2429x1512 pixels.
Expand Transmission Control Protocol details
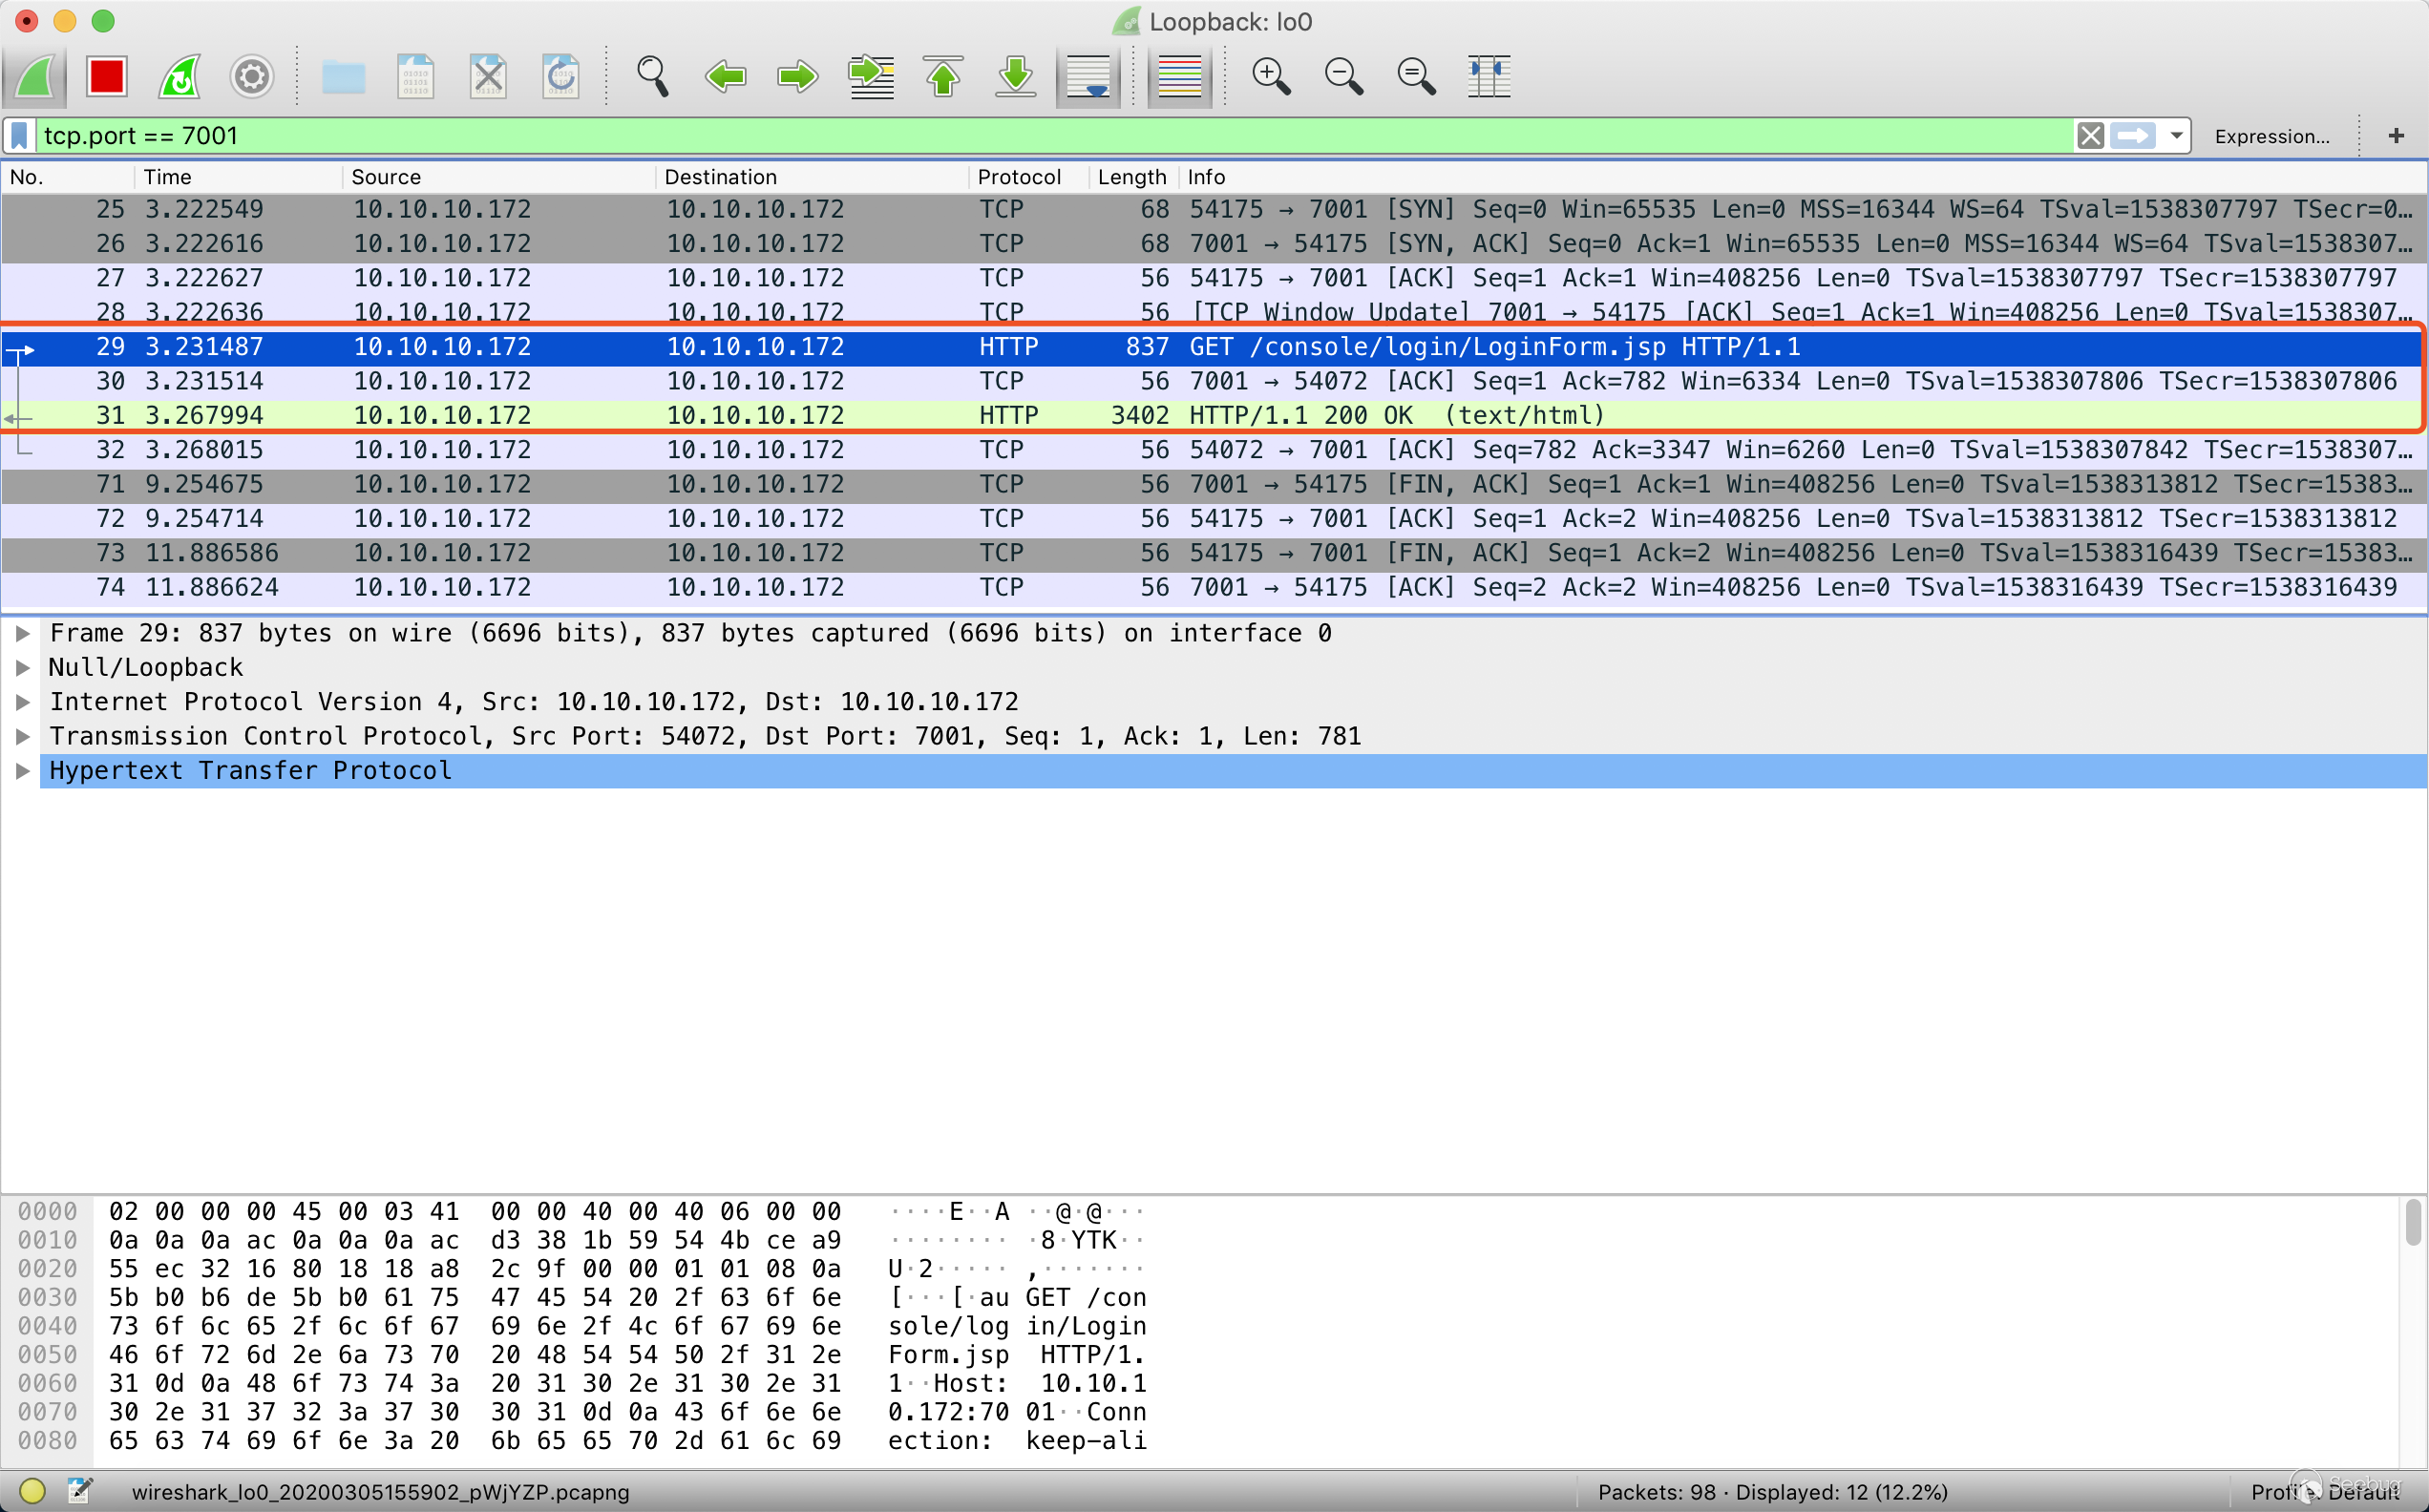point(23,737)
